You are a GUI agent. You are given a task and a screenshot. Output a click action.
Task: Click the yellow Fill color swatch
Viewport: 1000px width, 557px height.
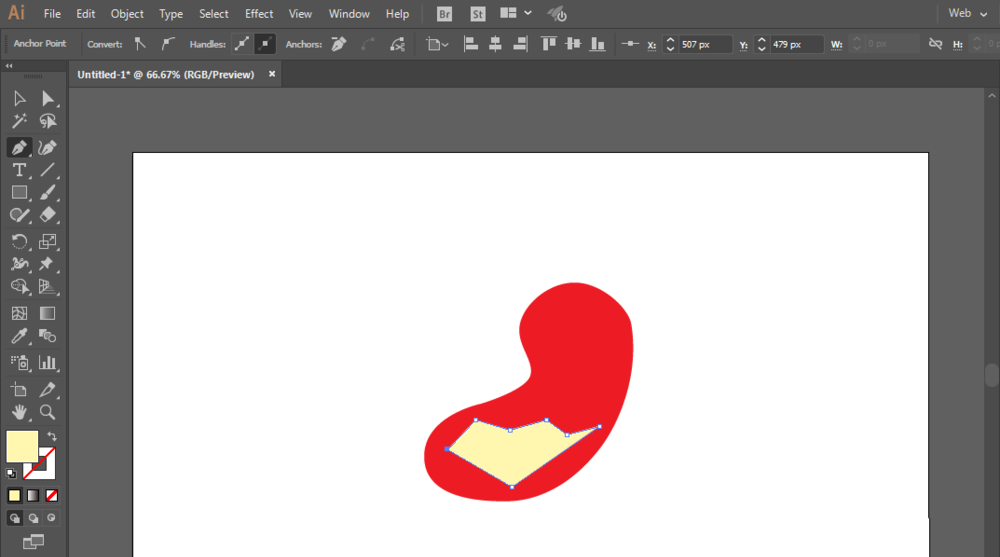tap(21, 446)
